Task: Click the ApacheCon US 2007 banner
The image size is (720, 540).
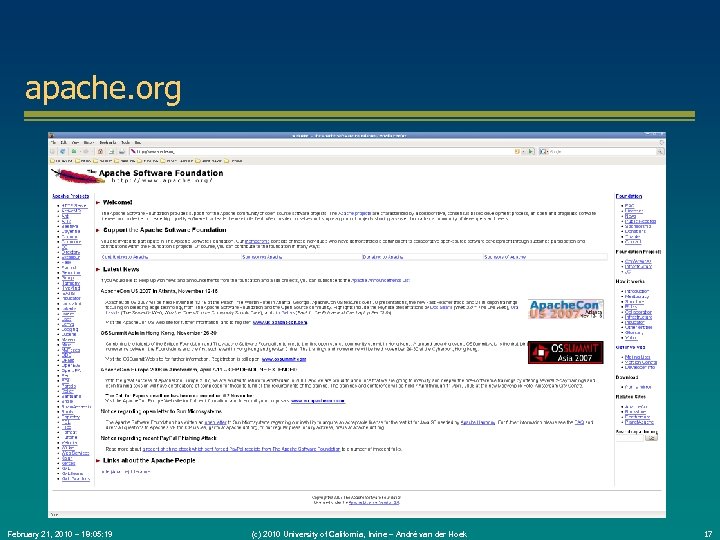Action: point(566,309)
